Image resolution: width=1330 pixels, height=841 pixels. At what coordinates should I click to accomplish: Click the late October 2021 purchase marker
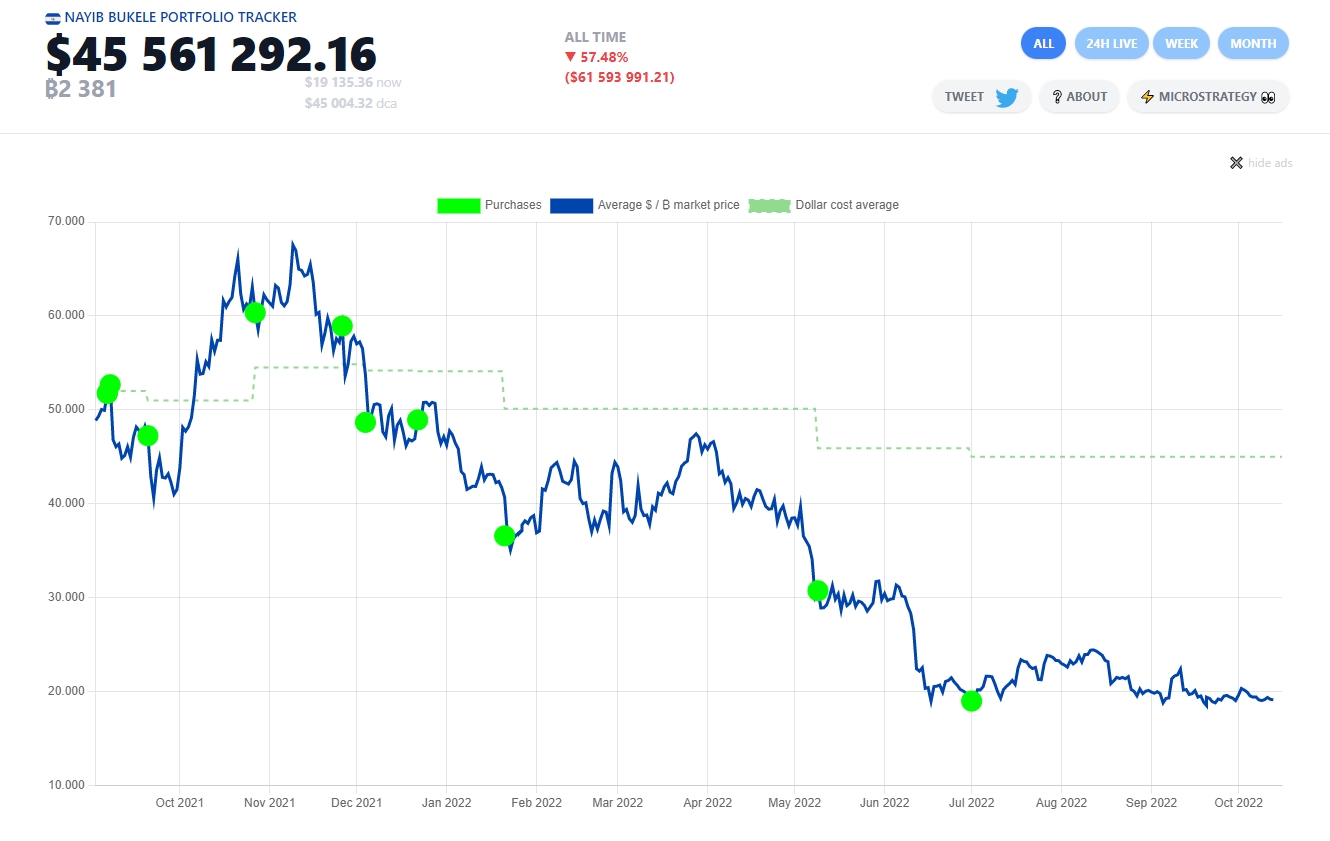(x=255, y=313)
